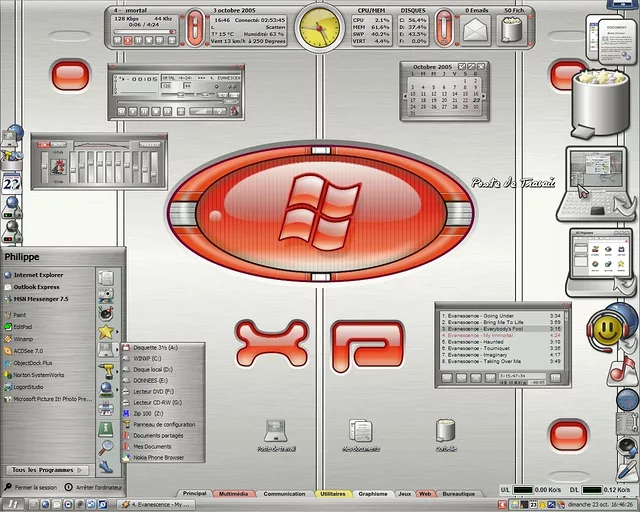Expand the yellow star favorites submenu
This screenshot has height=512, width=640.
pyautogui.click(x=107, y=331)
